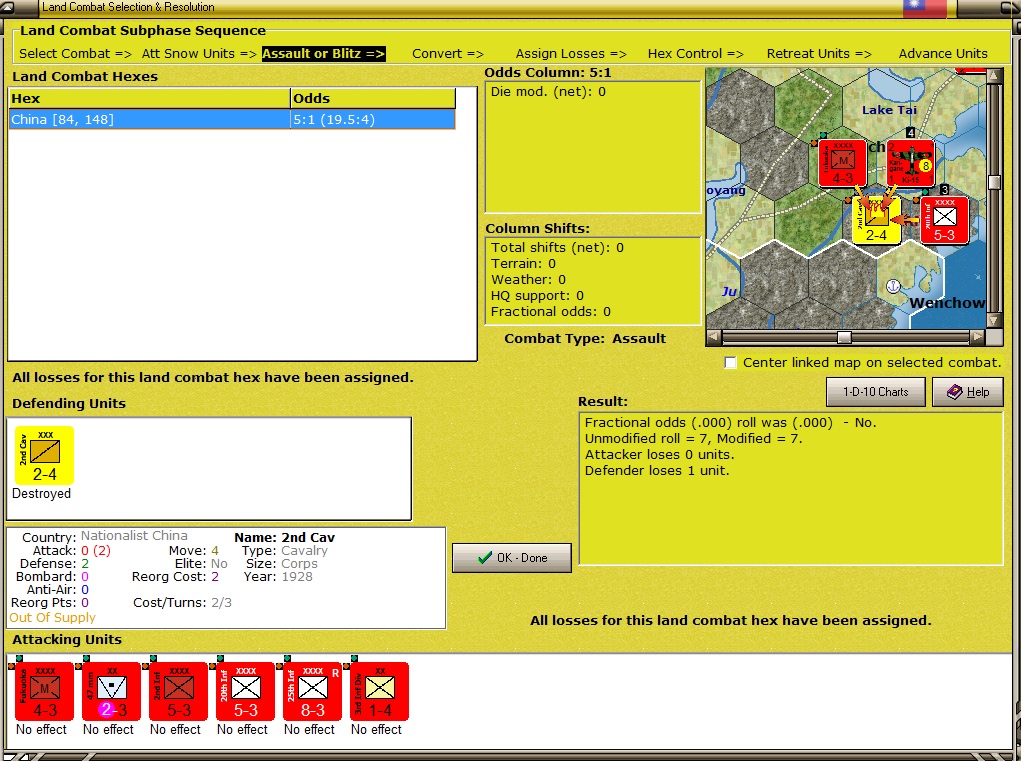Click the yellow 2-4 cavalry counter on the mini map

876,221
